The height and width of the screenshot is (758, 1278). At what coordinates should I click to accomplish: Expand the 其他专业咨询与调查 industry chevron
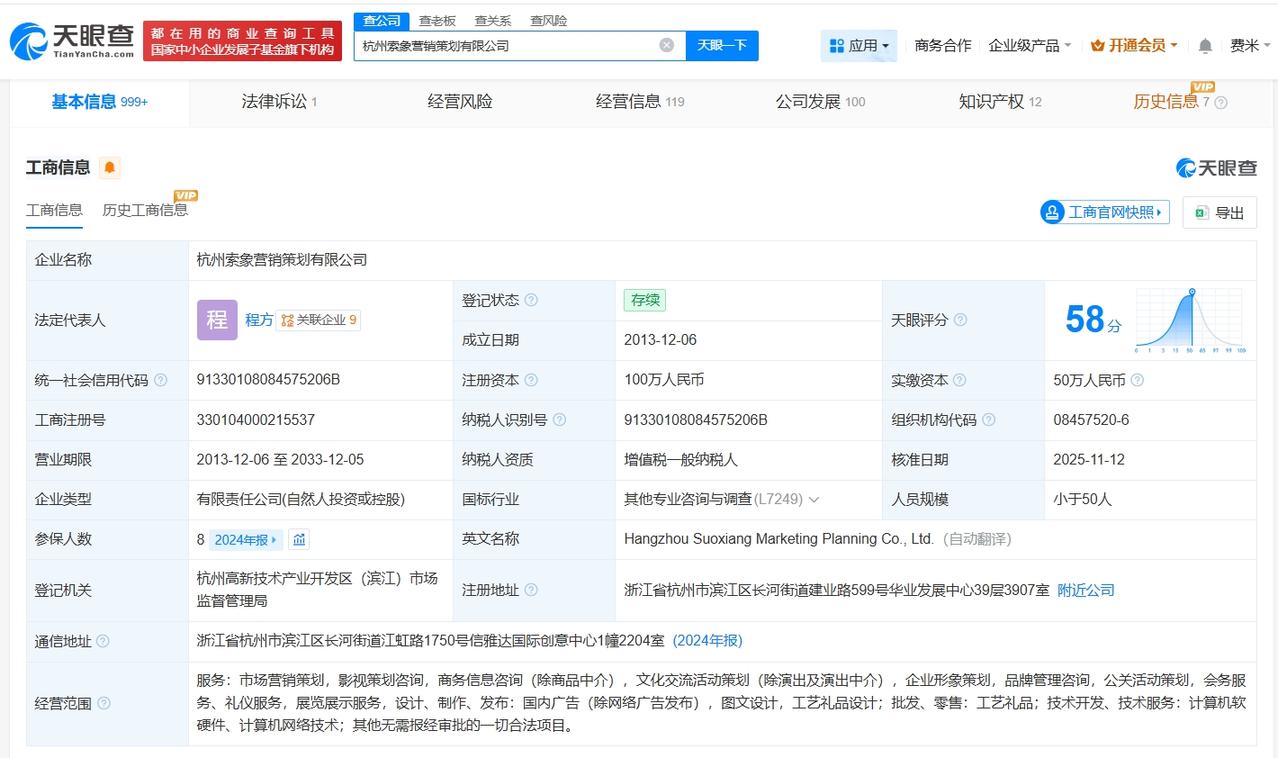[x=814, y=500]
